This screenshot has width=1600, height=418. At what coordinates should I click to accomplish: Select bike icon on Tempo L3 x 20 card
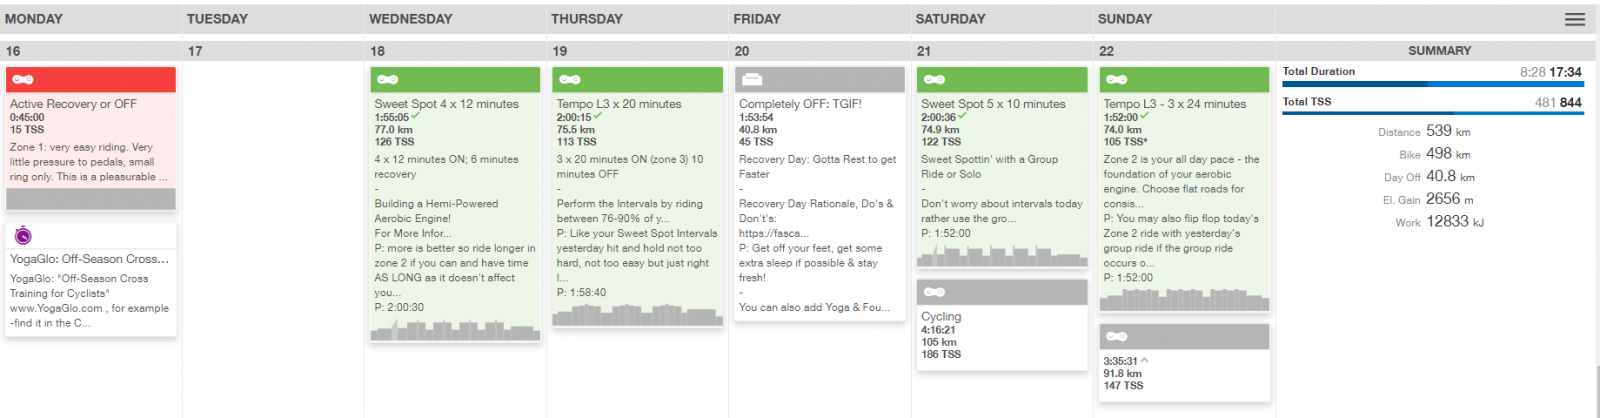[570, 80]
